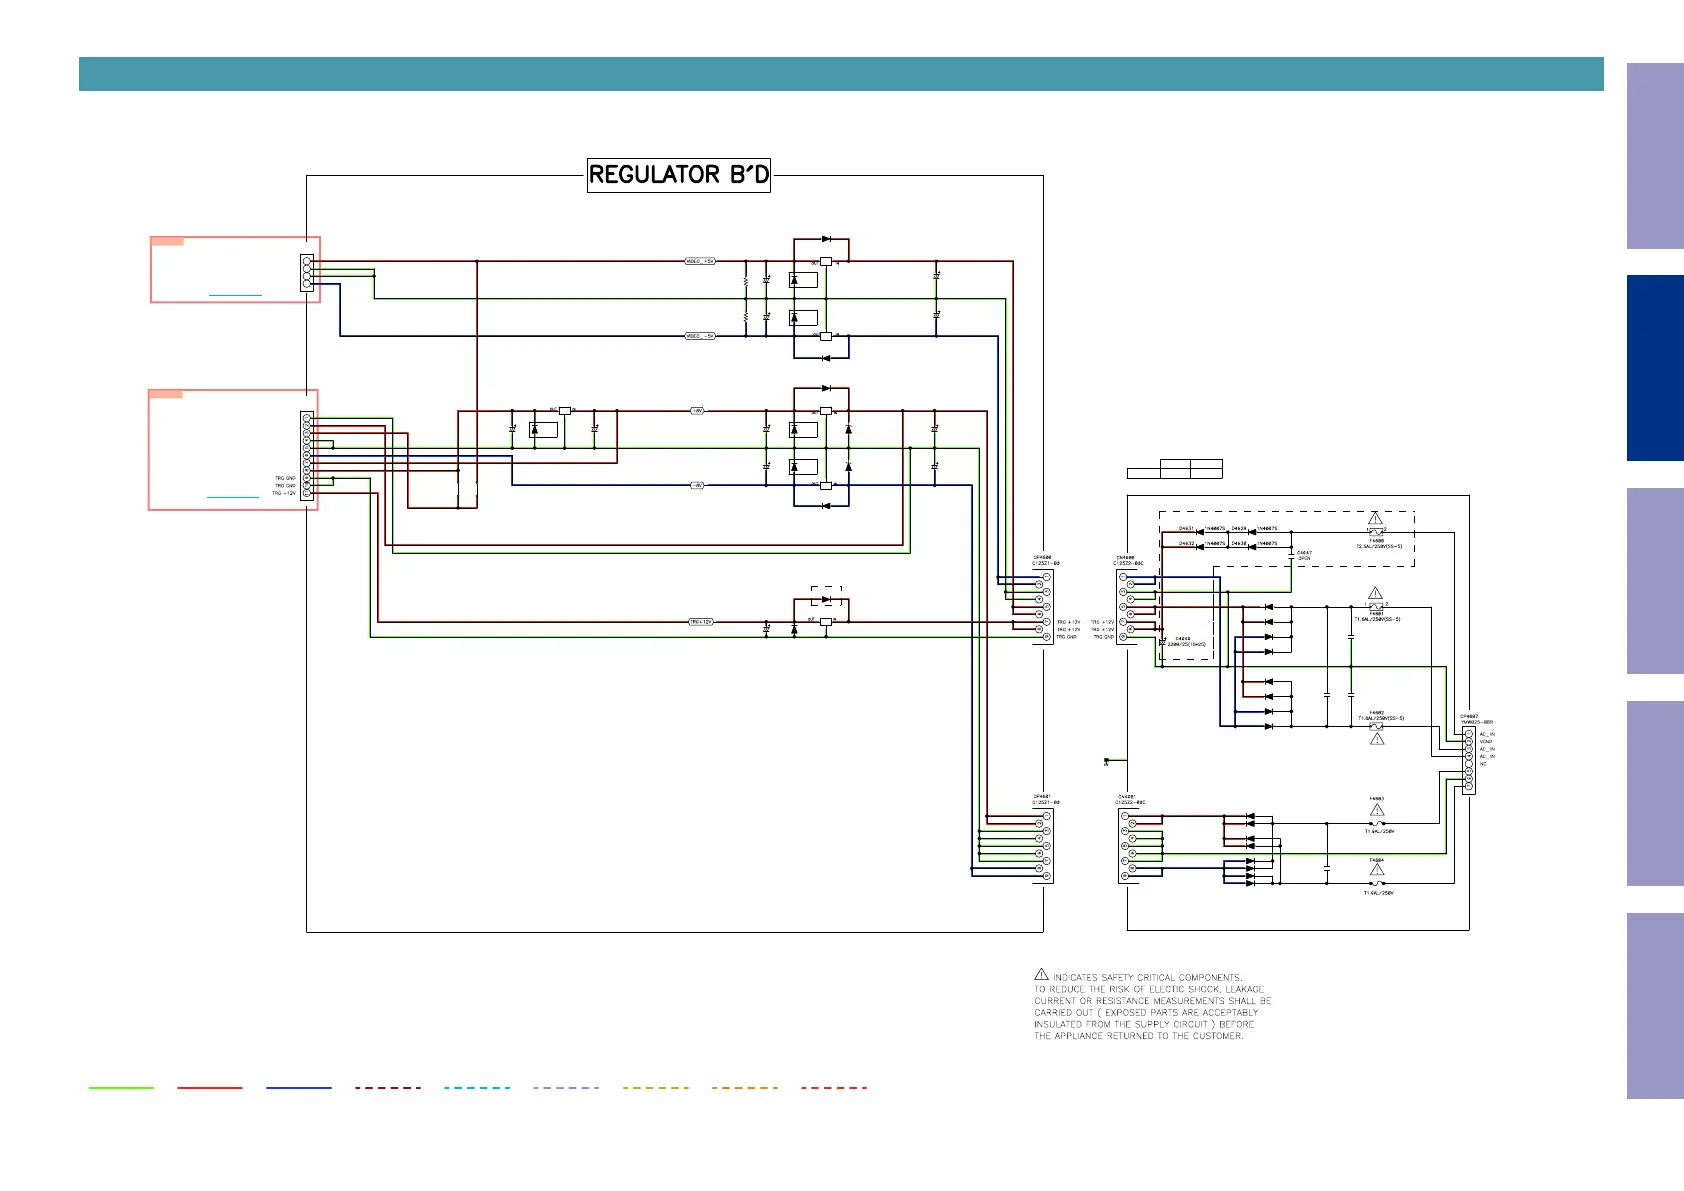Select the dark blue highlighted side tab
This screenshot has height=1191, width=1684.
pos(1655,368)
